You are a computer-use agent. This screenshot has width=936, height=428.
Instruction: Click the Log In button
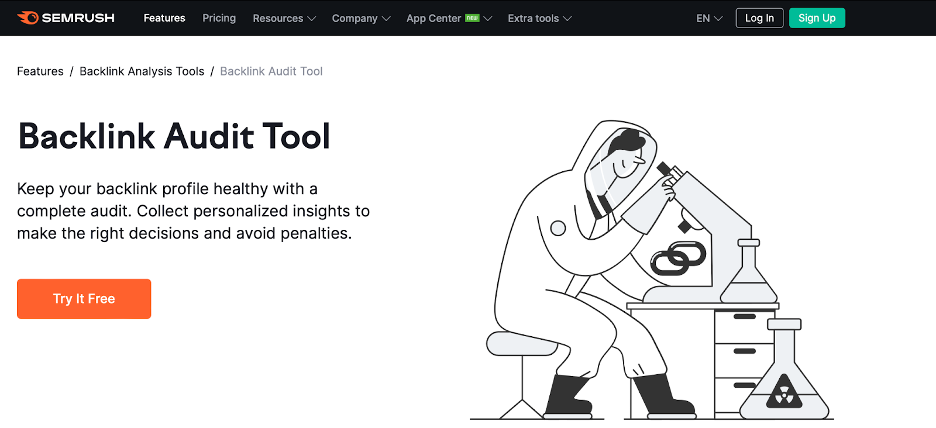(759, 18)
